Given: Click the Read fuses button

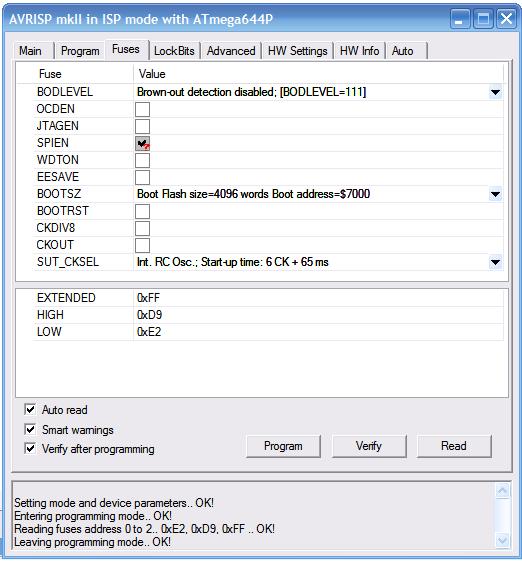Looking at the screenshot, I should tap(454, 446).
